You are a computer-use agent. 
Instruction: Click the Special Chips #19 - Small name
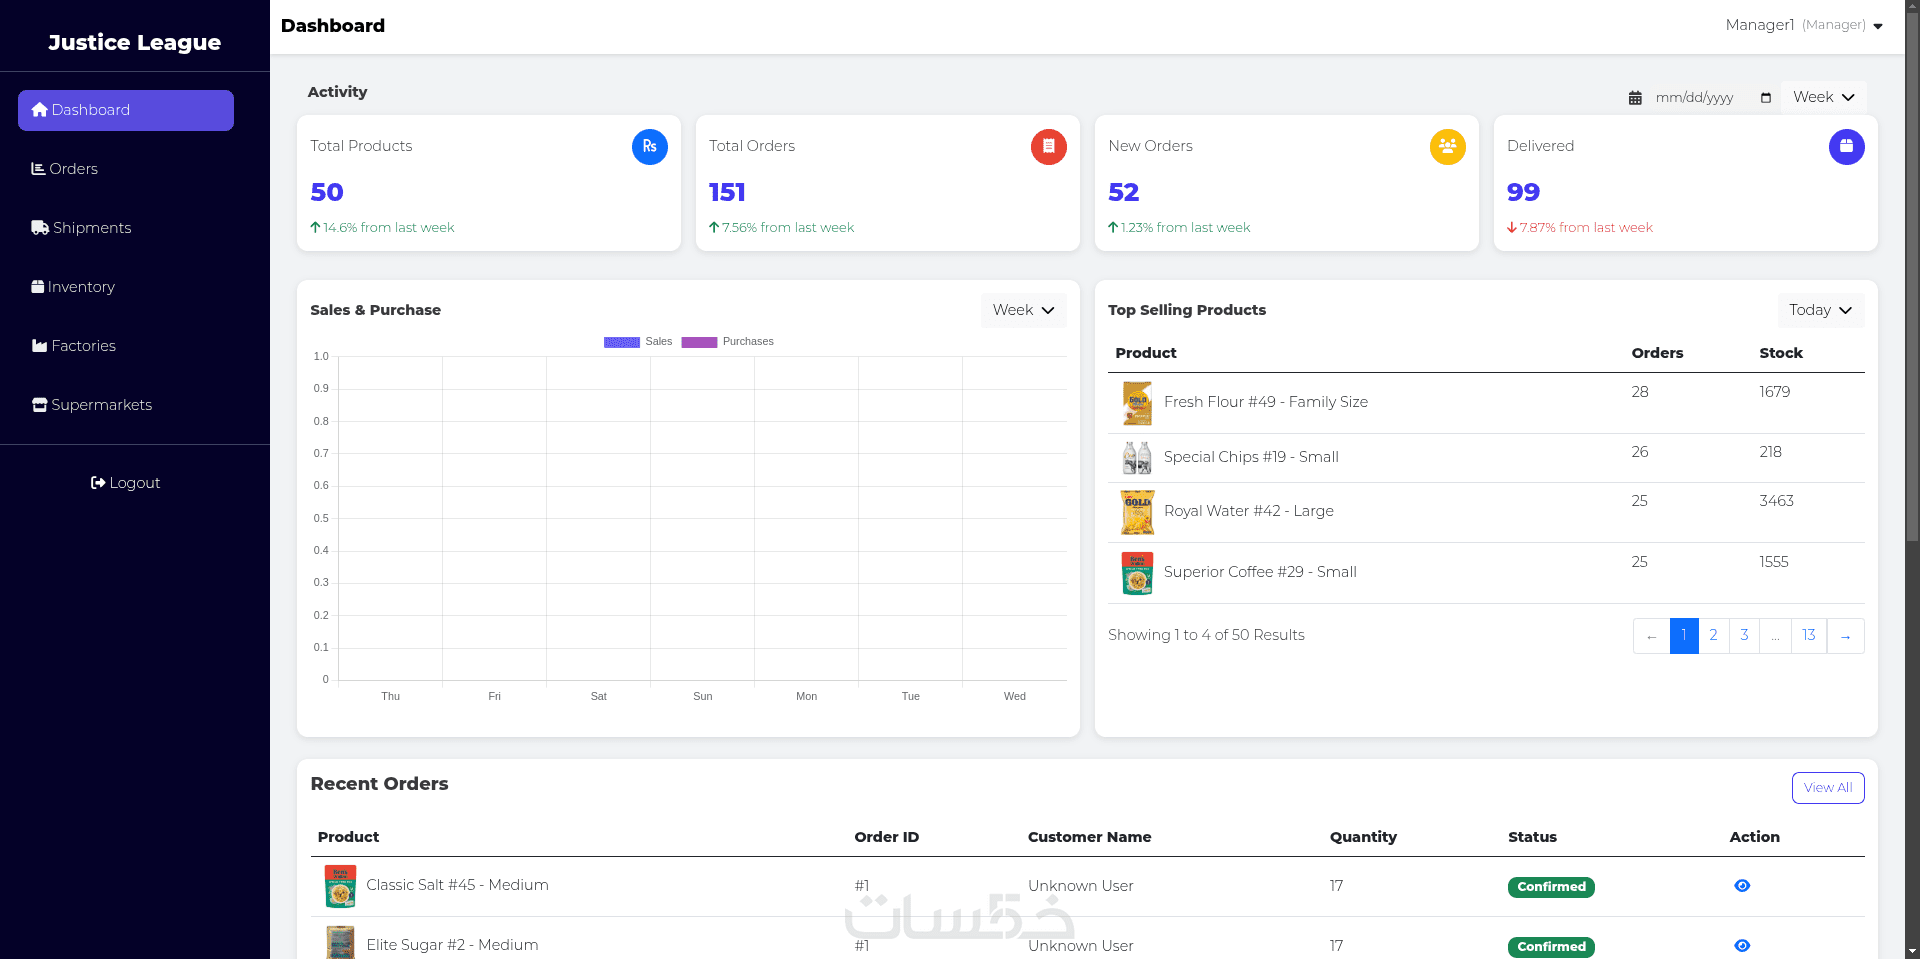pos(1251,457)
